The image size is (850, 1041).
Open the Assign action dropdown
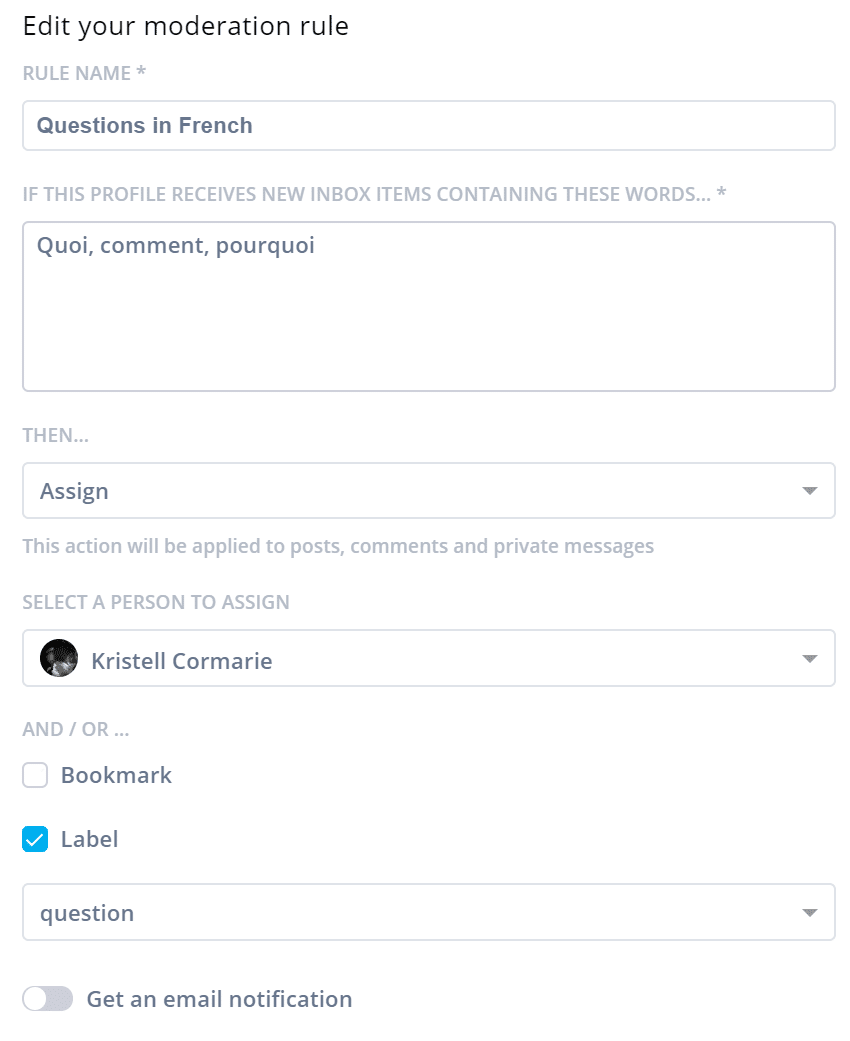(428, 491)
